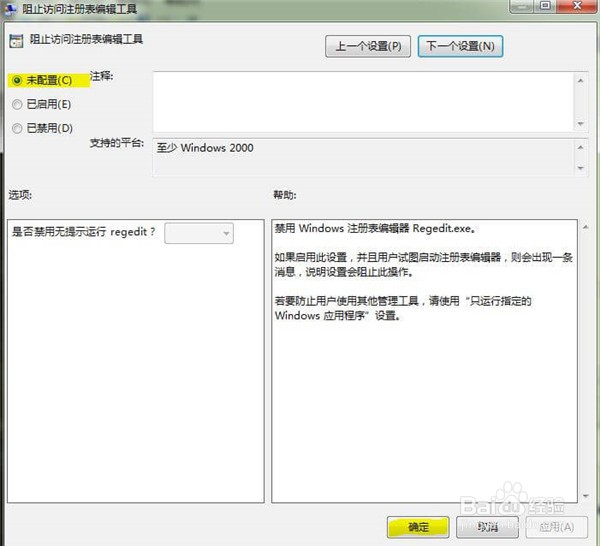Click up arrow of help pane scrollbar
This screenshot has width=600, height=546.
point(585,227)
